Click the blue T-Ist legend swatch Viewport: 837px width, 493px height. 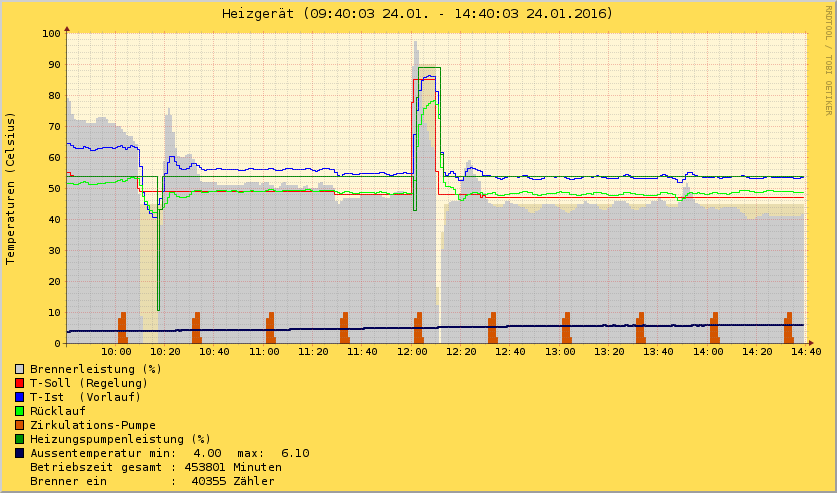[x=20, y=397]
